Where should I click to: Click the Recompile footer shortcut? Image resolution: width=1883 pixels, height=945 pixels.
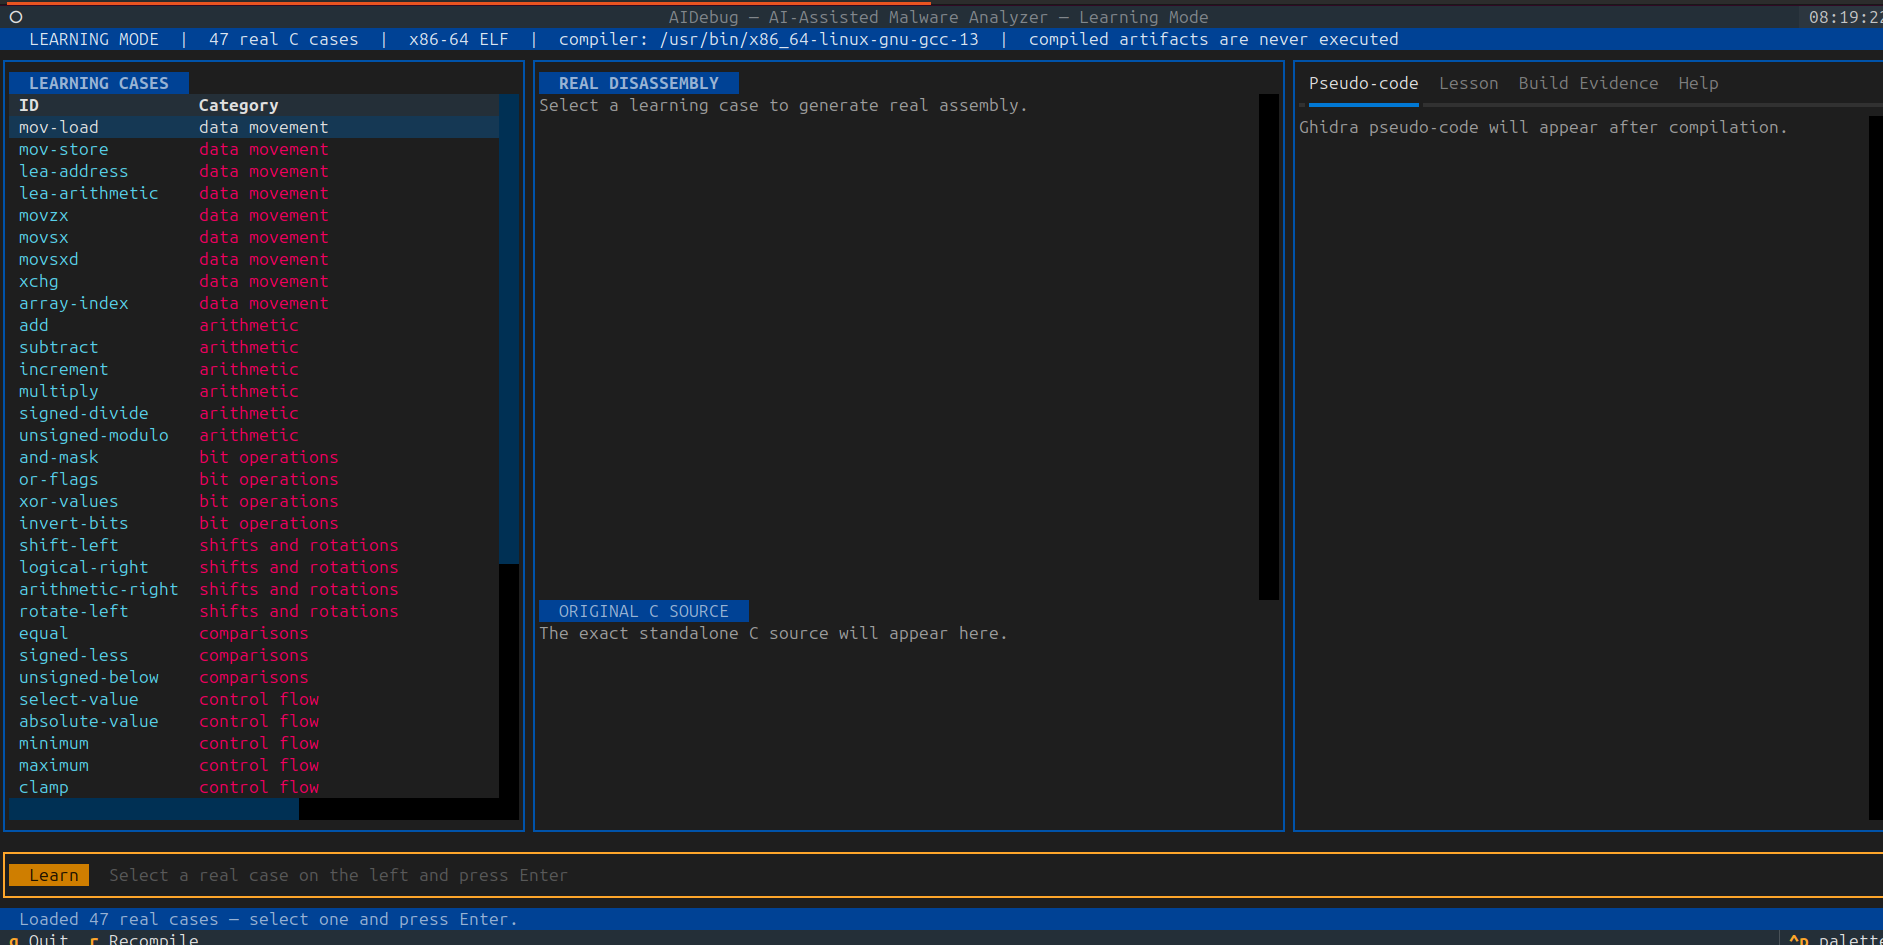click(x=143, y=938)
